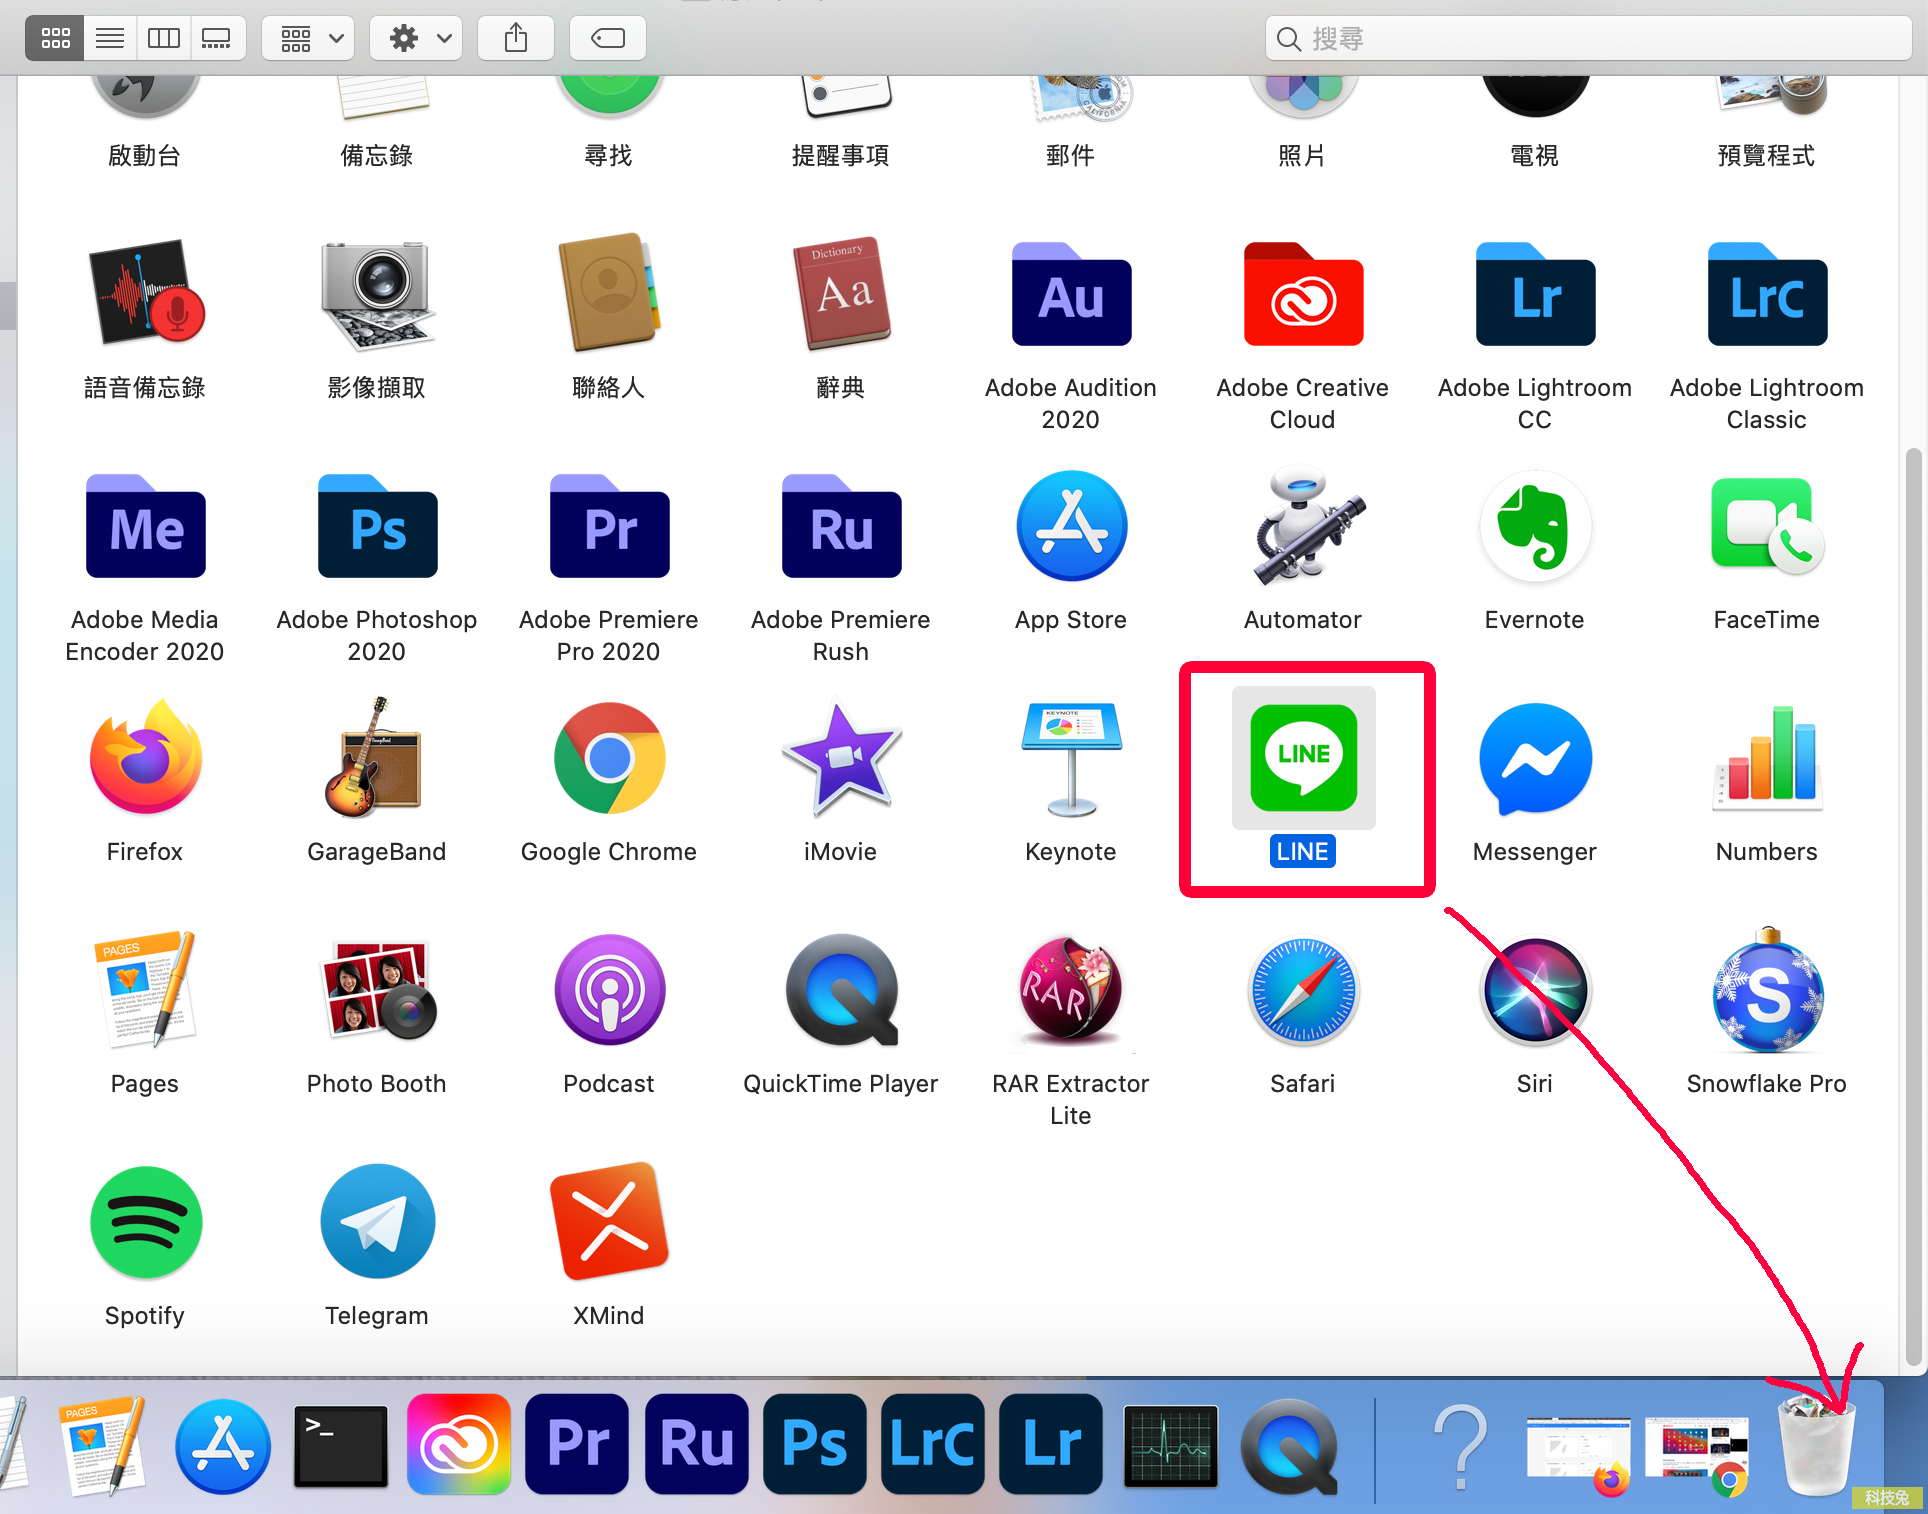Select the Snowflake Pro app
Viewport: 1928px width, 1514px height.
(1767, 990)
